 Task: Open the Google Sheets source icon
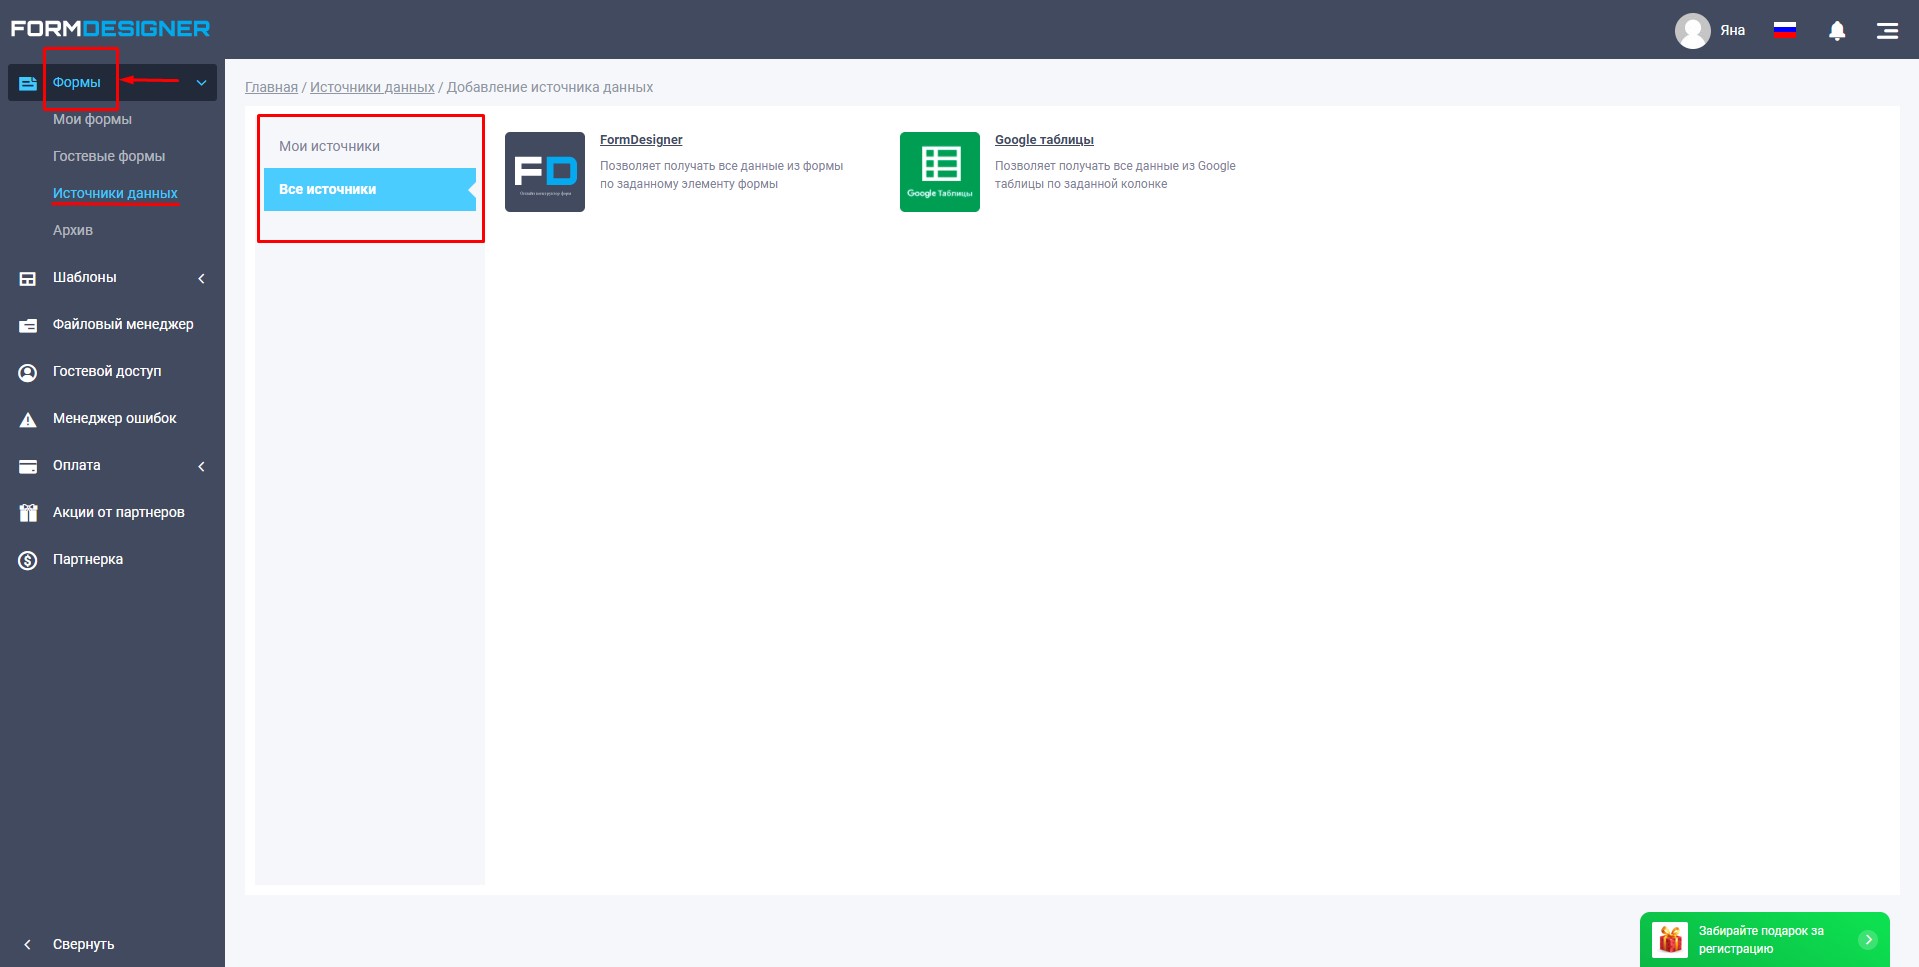click(940, 172)
